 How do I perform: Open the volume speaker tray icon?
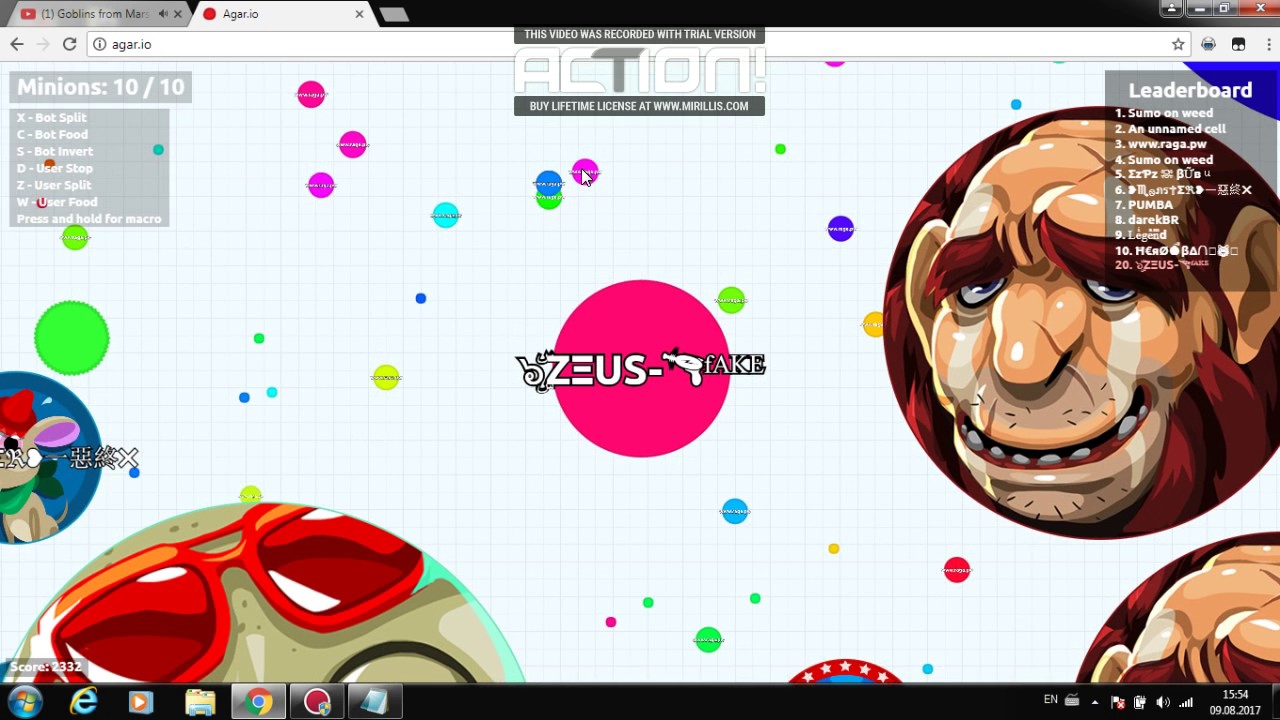tap(1163, 702)
